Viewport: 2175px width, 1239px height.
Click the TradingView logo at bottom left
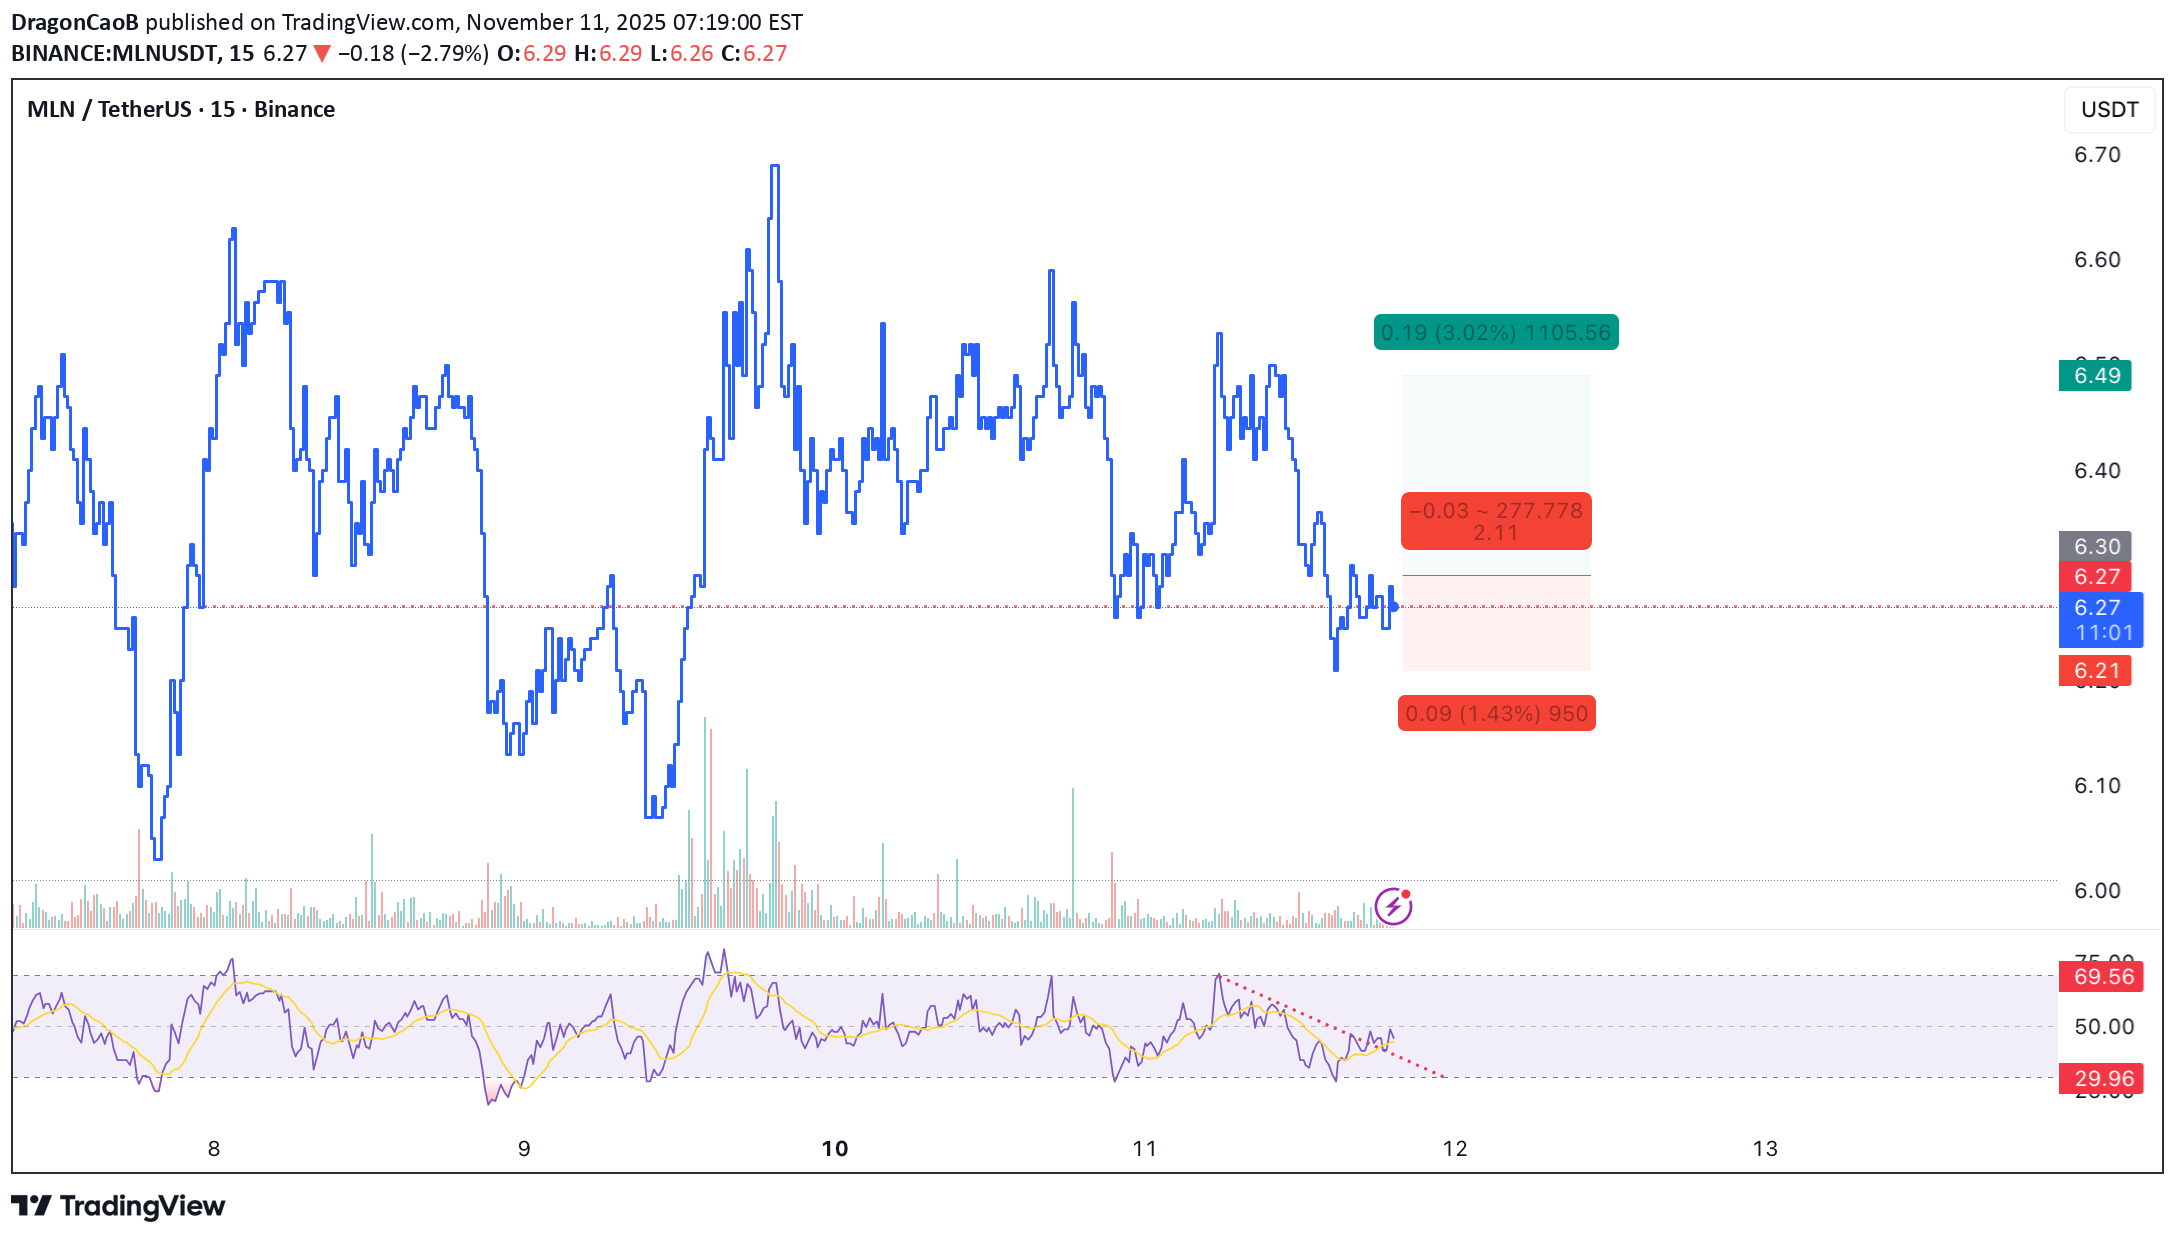coord(118,1205)
